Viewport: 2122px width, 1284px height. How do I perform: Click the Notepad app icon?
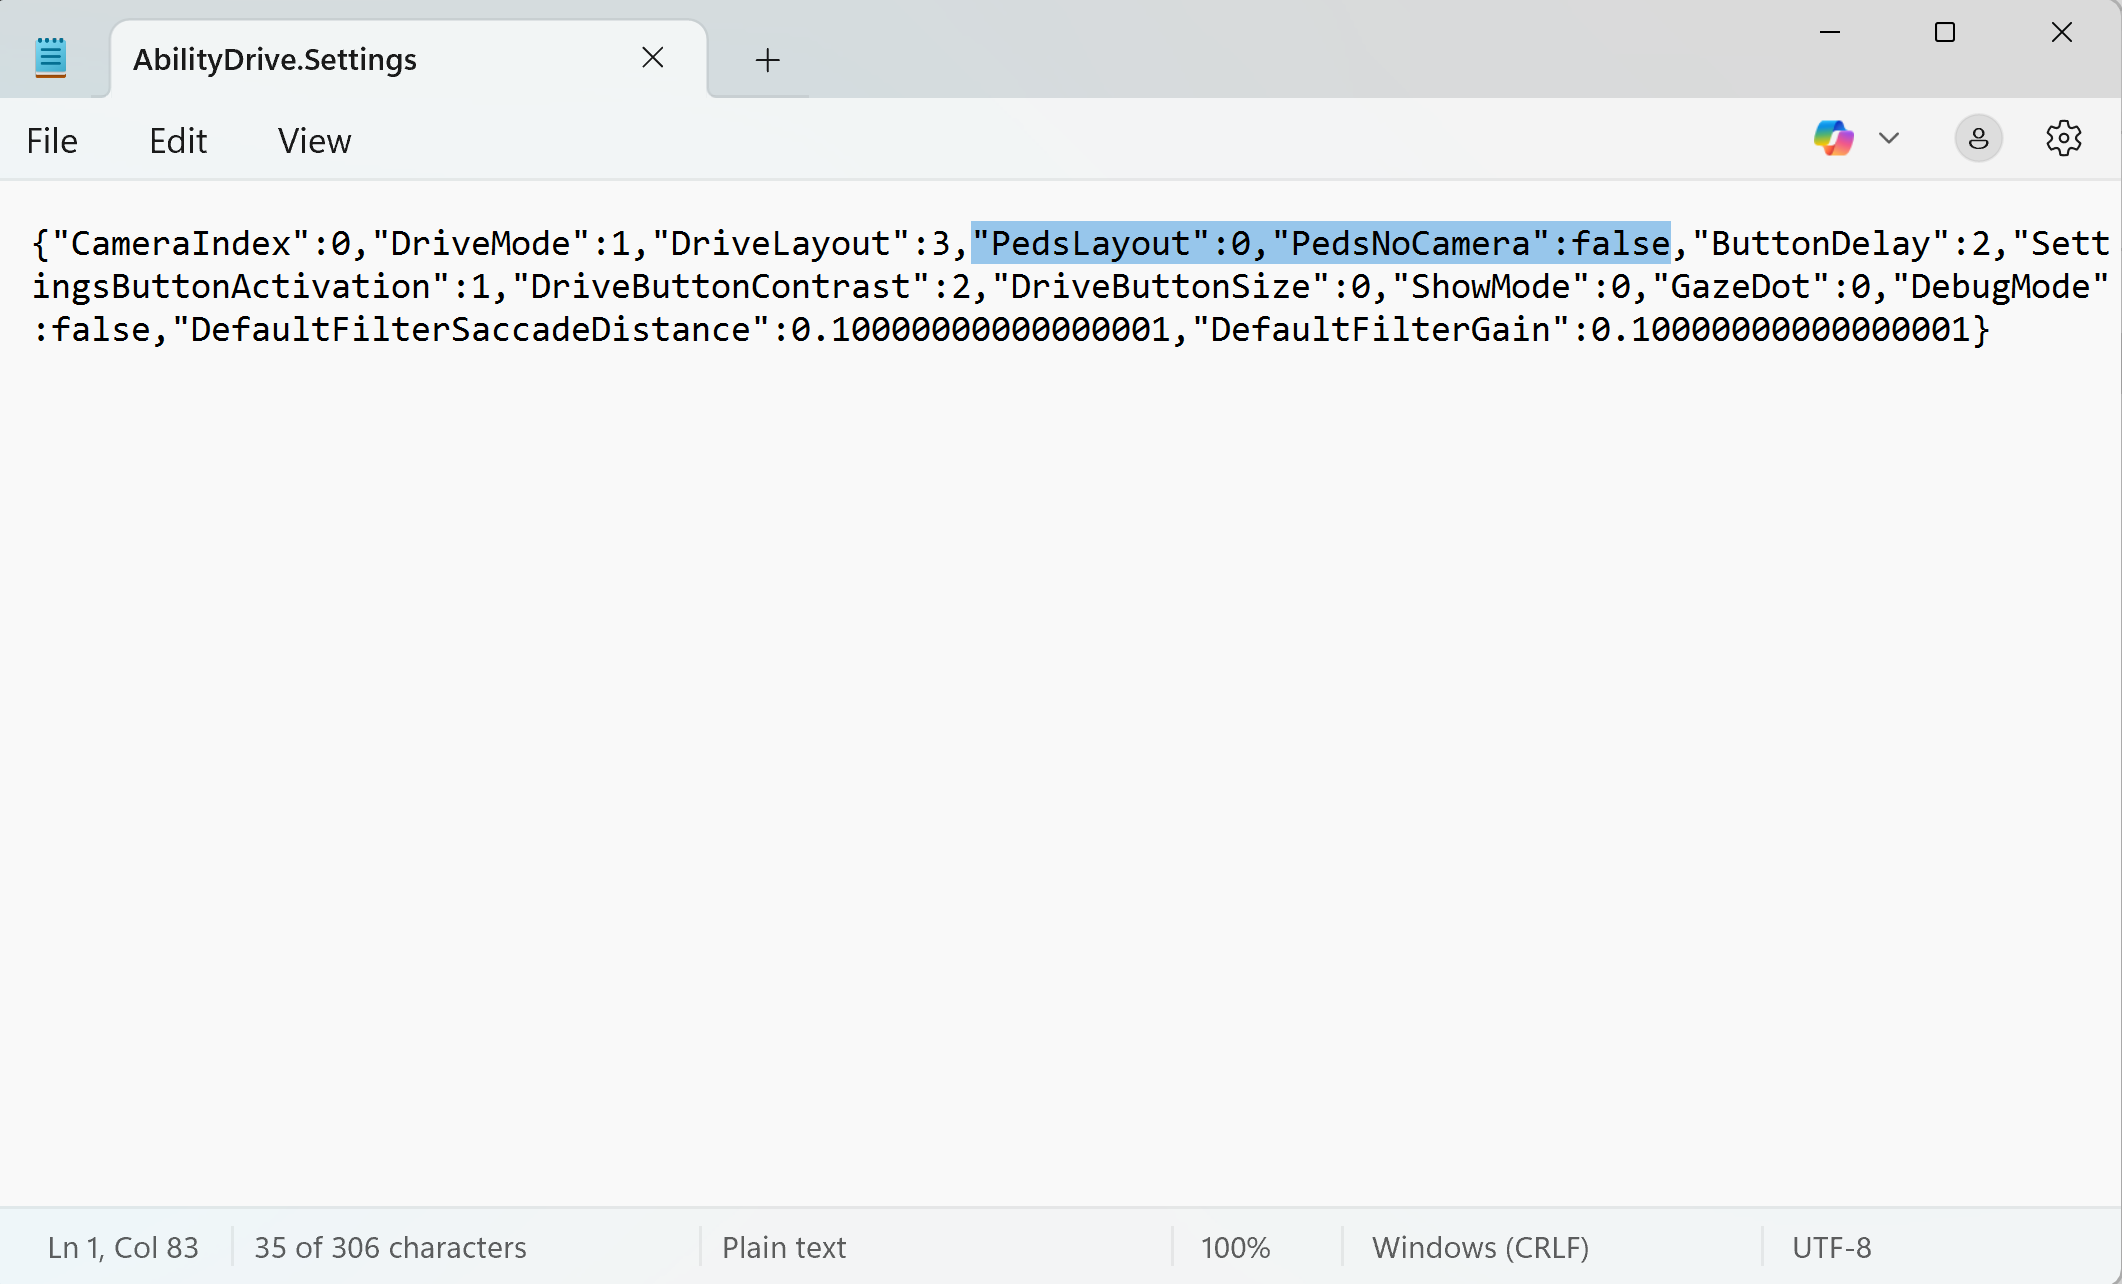(50, 58)
